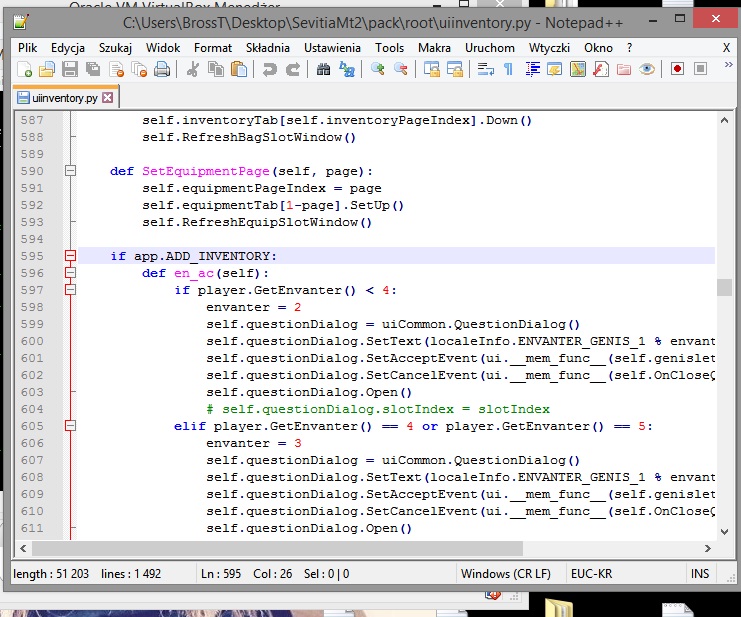Open Find with the binoculars icon
This screenshot has height=617, width=741.
(x=323, y=69)
